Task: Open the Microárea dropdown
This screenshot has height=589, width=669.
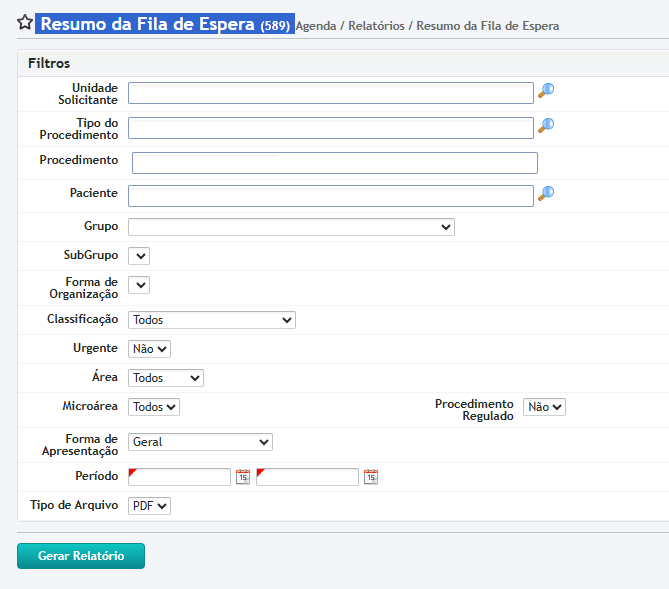Action: (154, 407)
